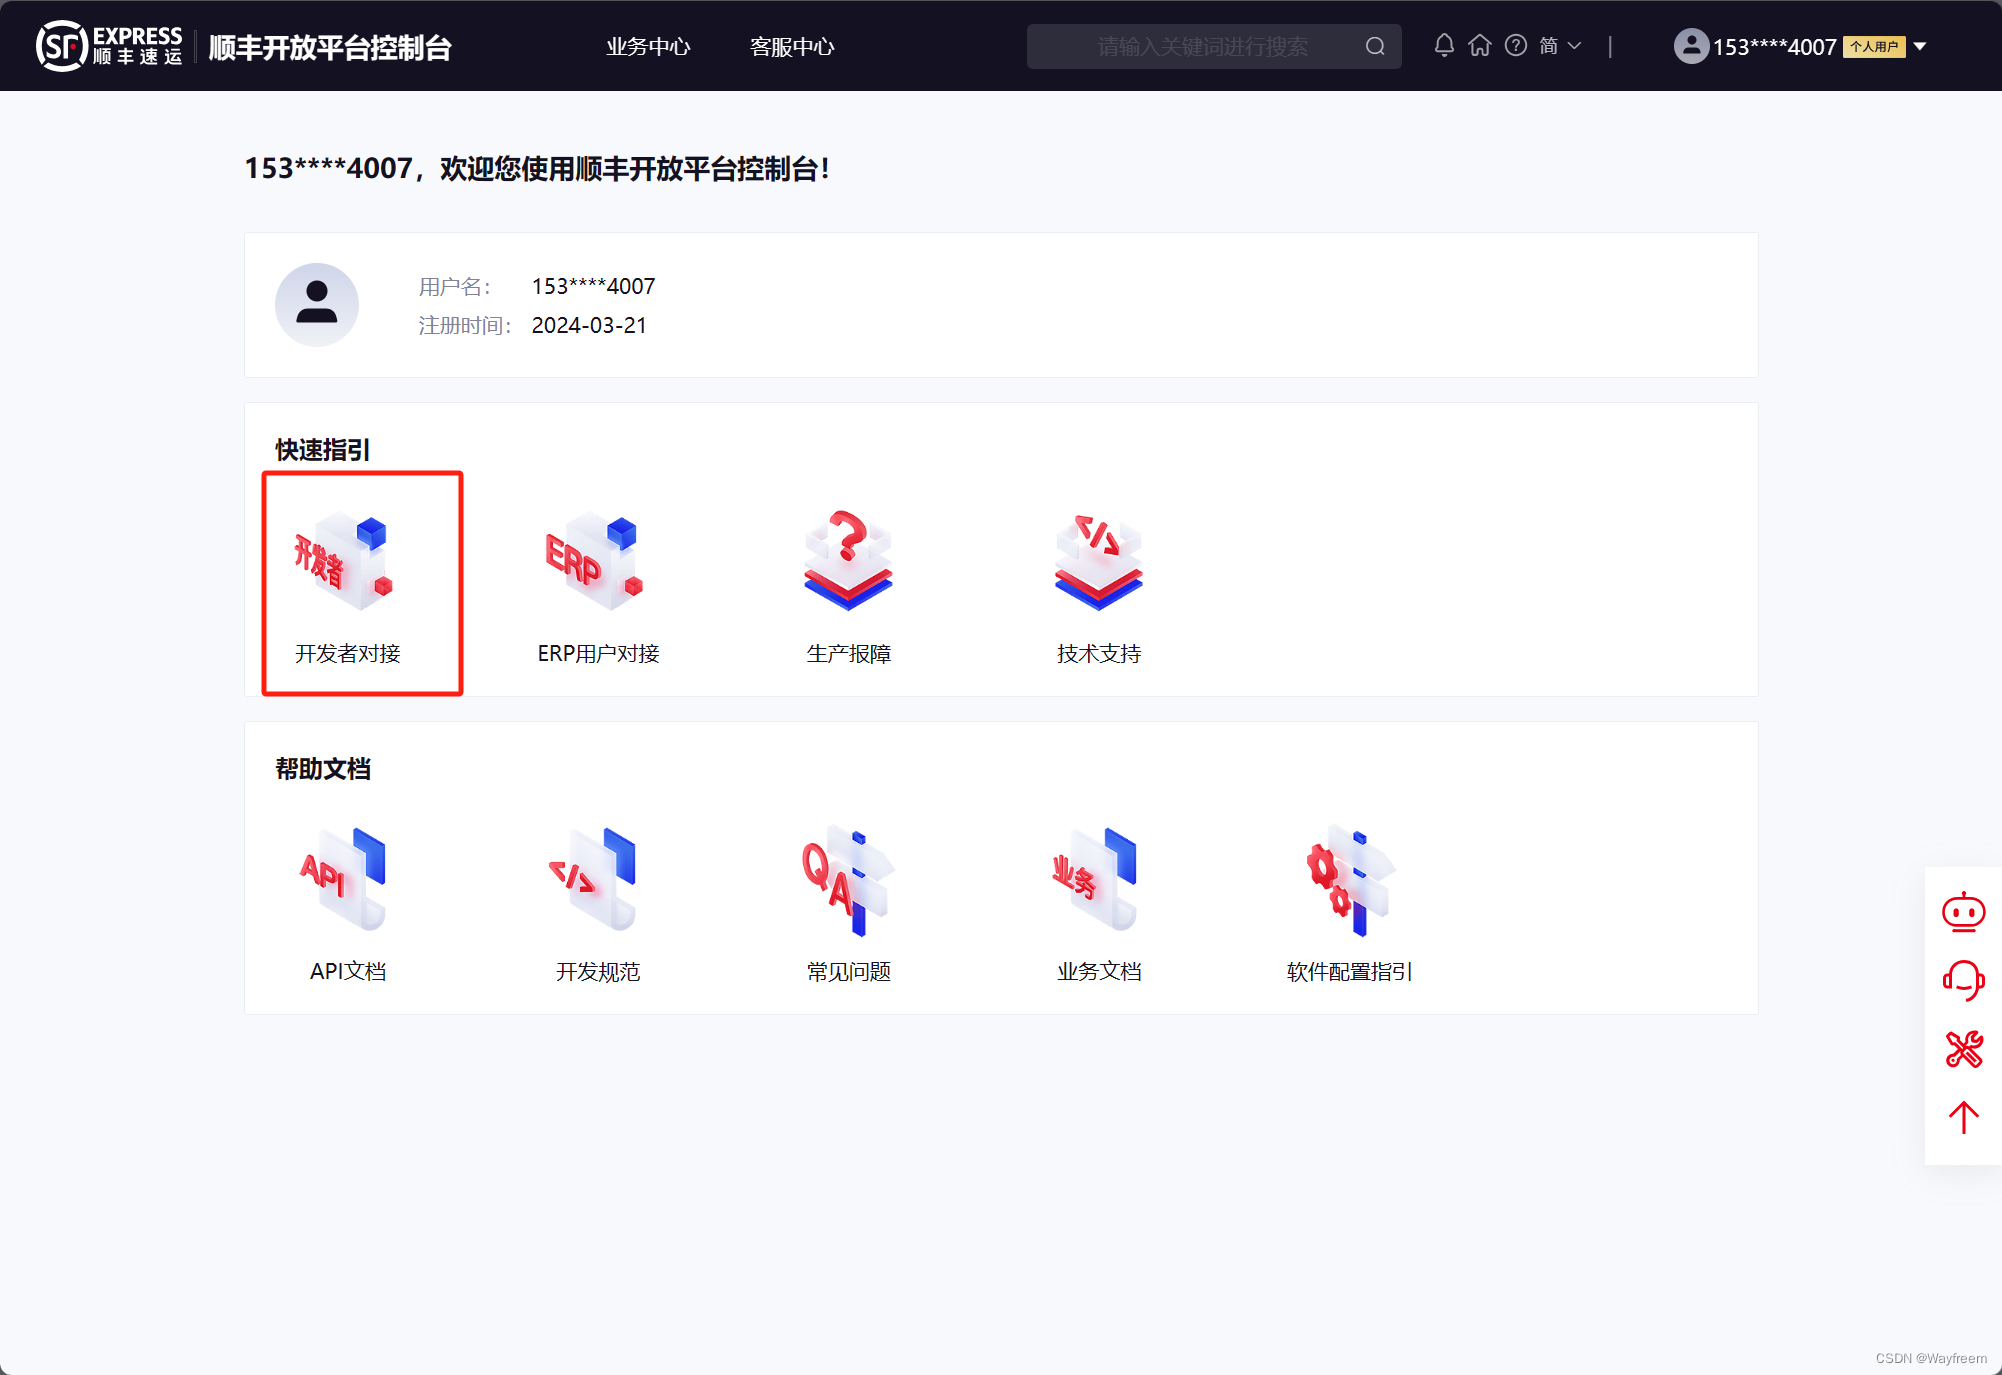Expand the 简 language dropdown
2002x1375 pixels.
1560,46
